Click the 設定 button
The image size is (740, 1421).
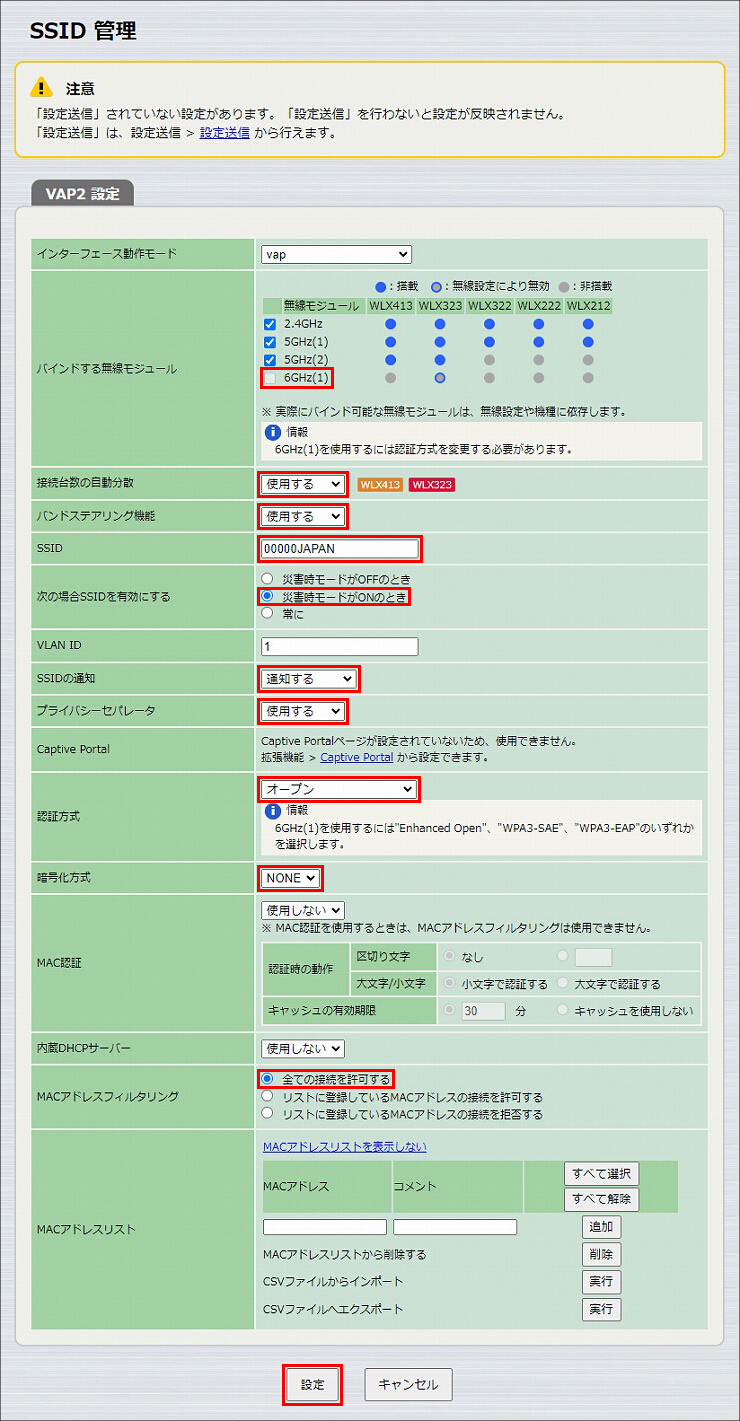312,1385
